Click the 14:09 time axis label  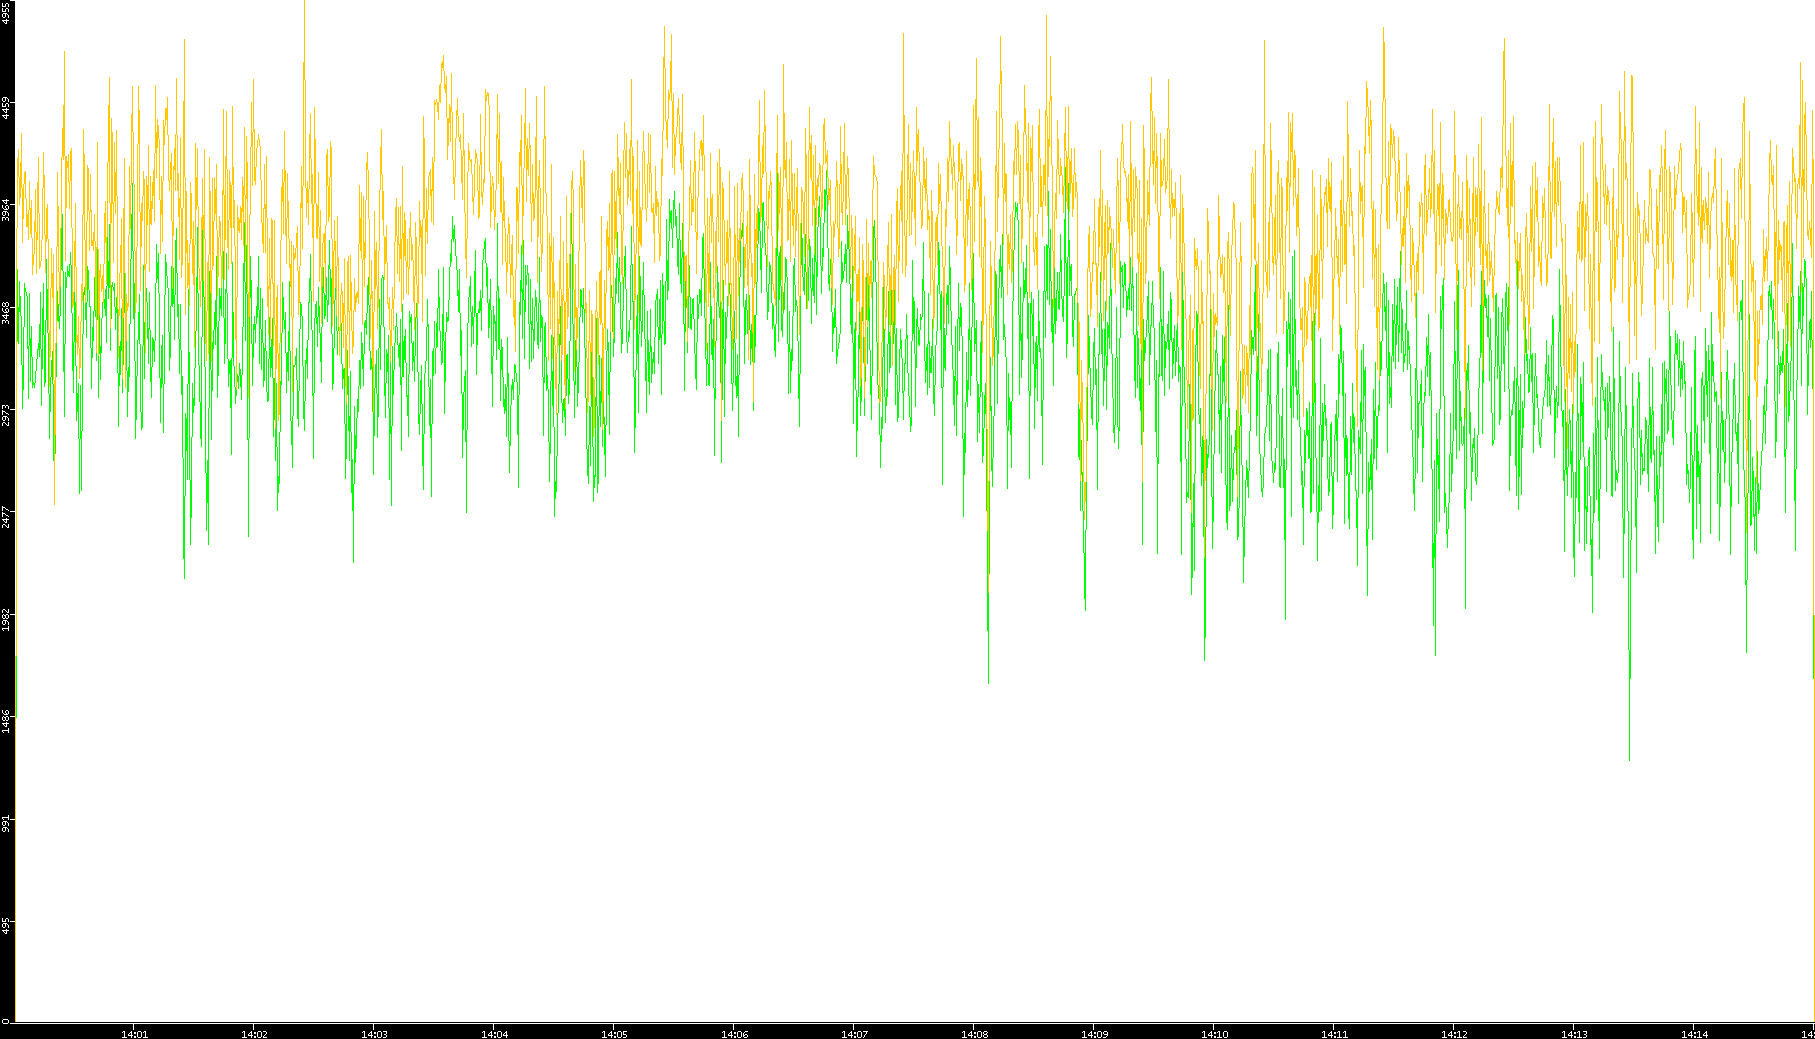pos(1094,1034)
